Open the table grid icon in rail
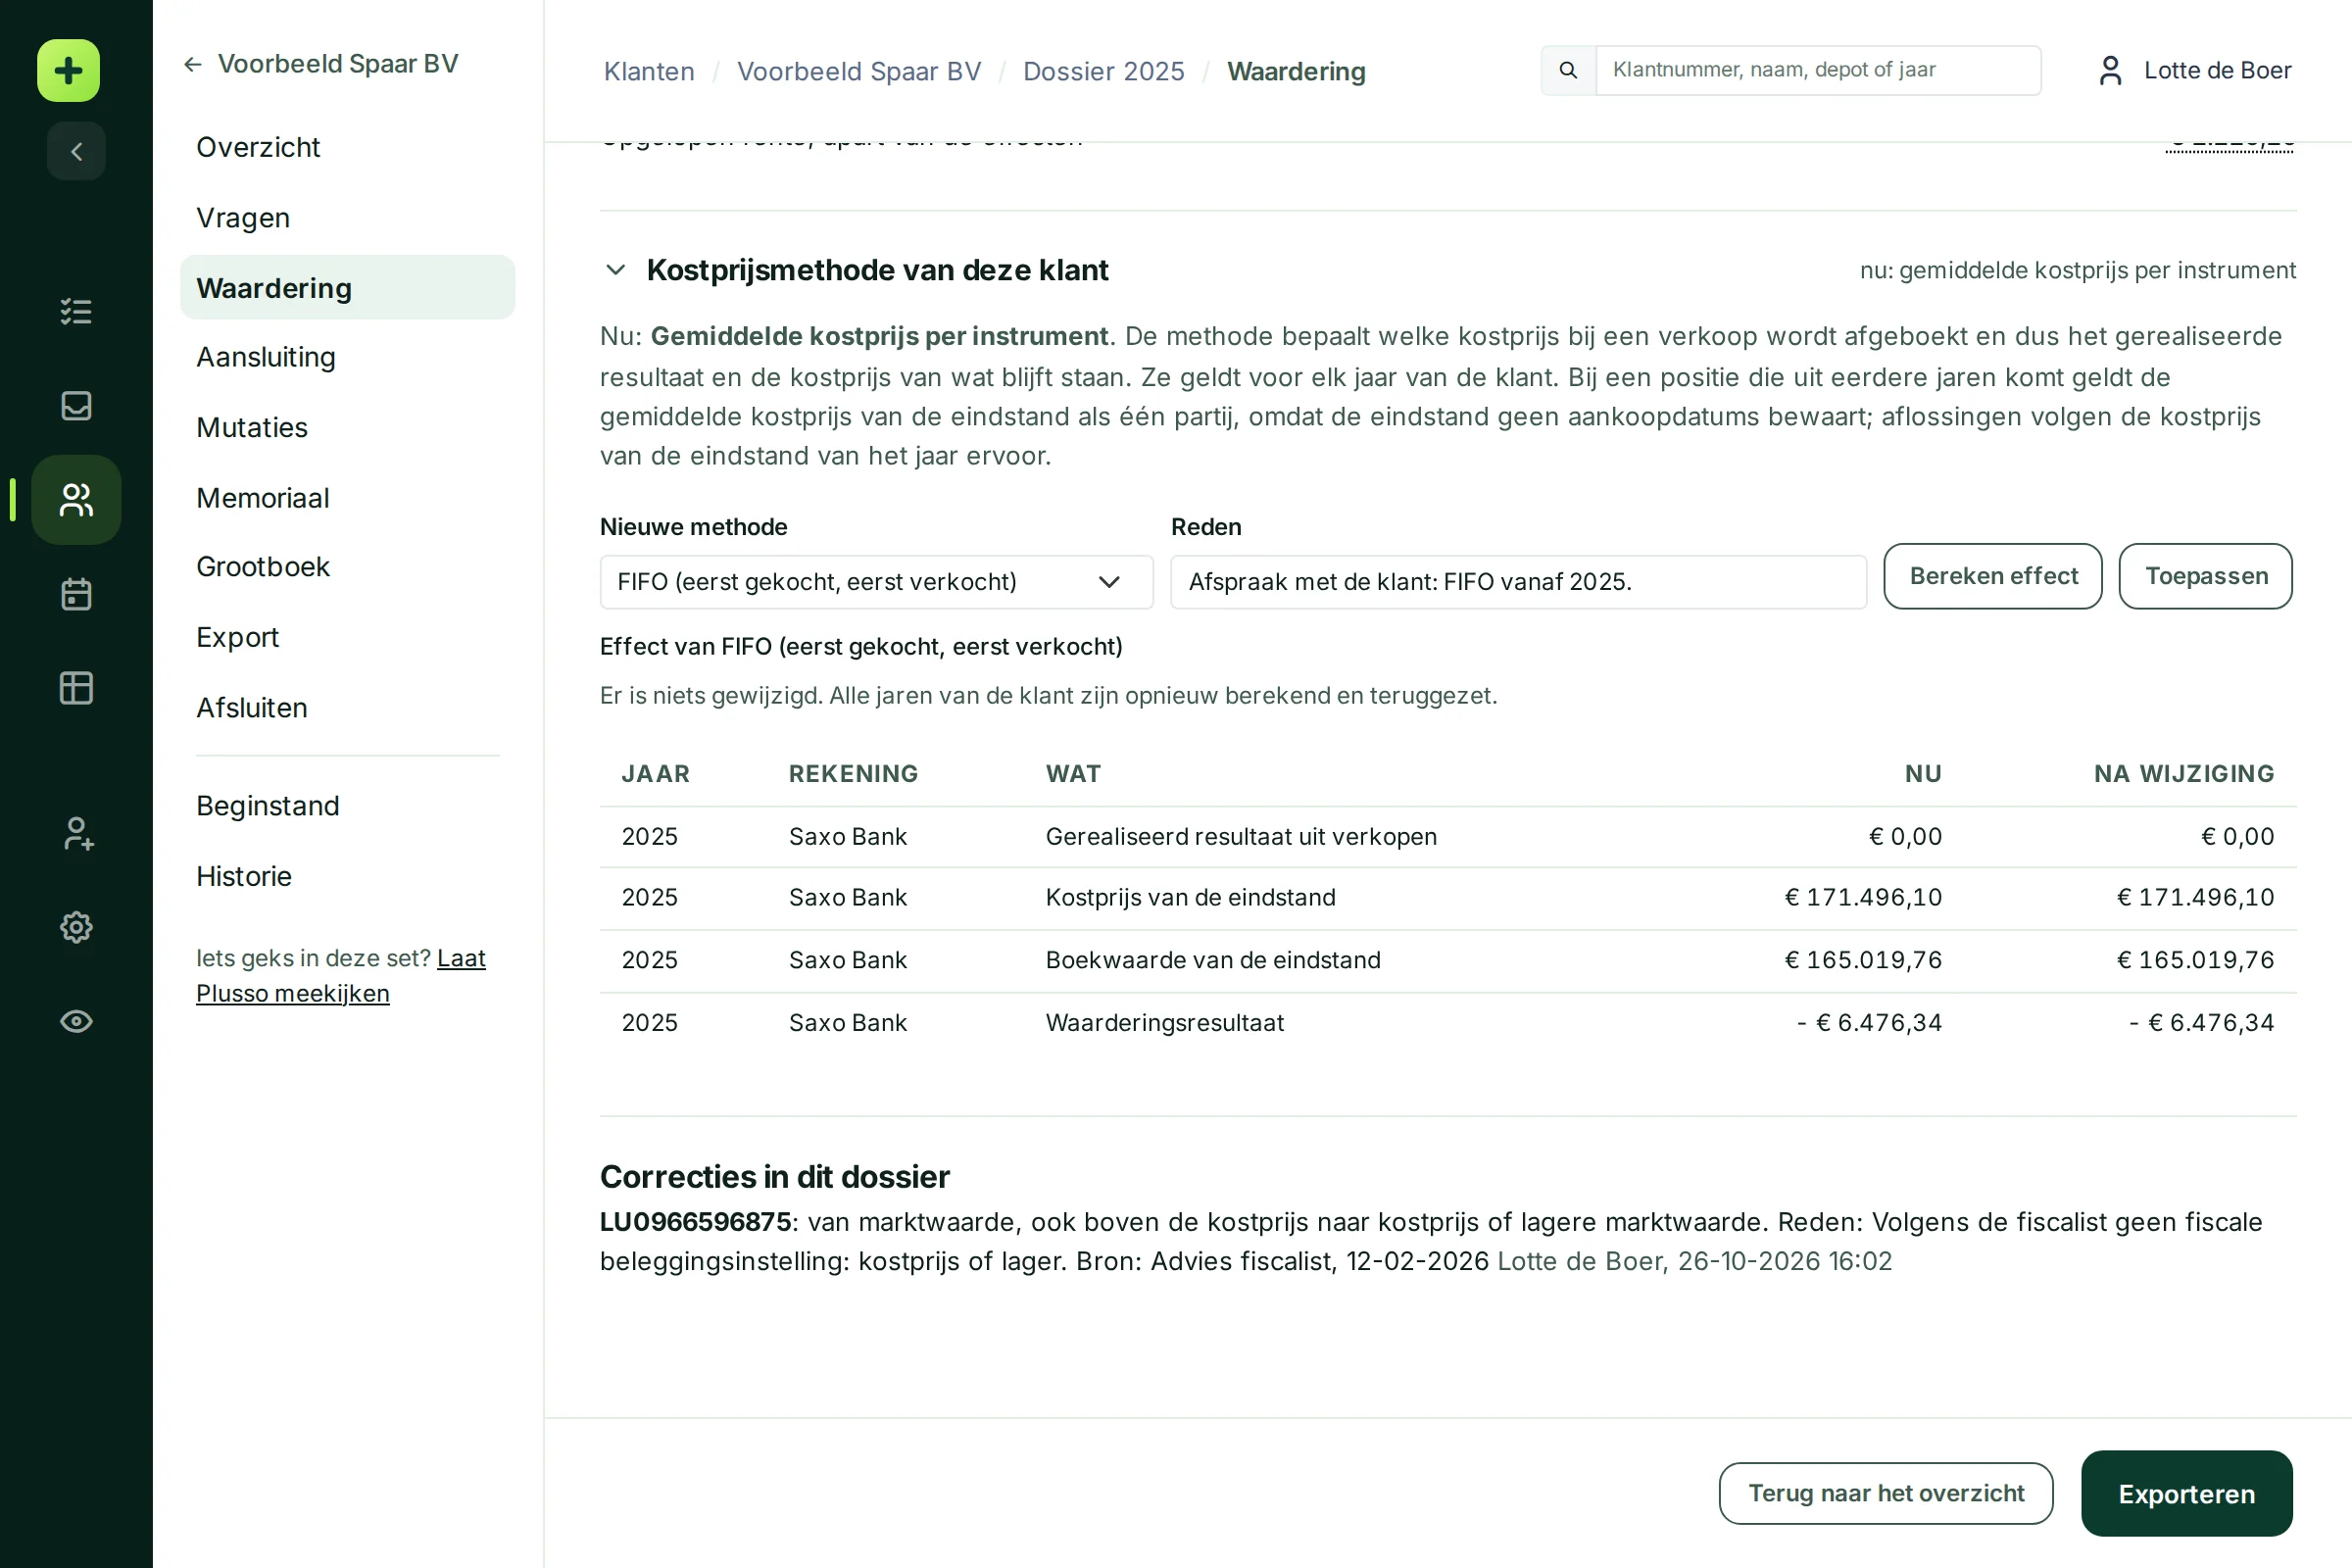This screenshot has width=2352, height=1568. [x=76, y=688]
